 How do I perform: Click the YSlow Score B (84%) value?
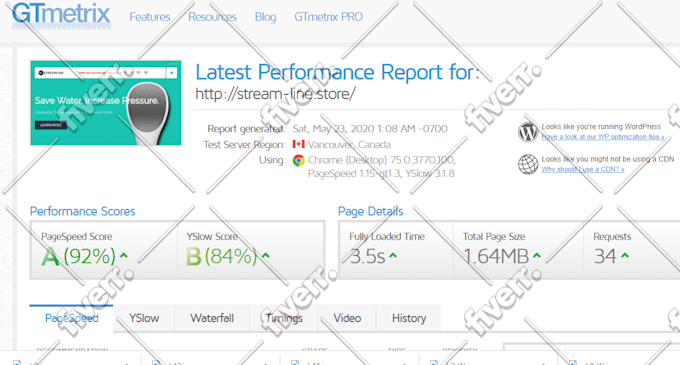(222, 256)
